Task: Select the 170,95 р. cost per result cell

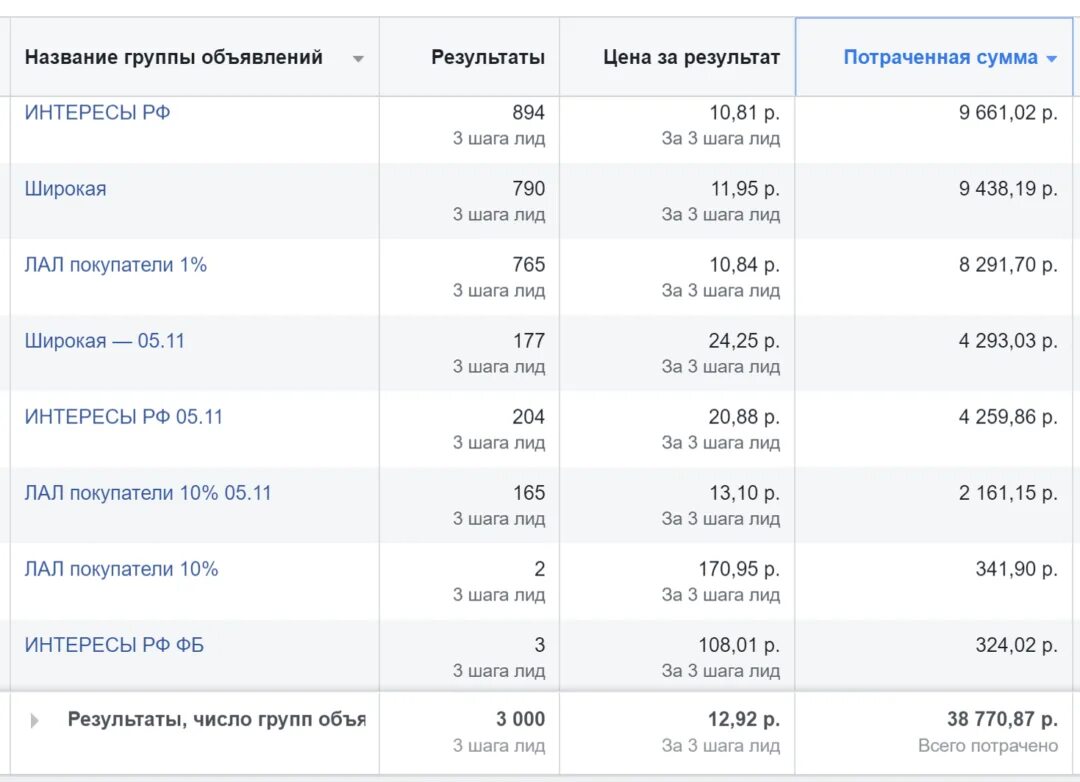Action: click(738, 569)
